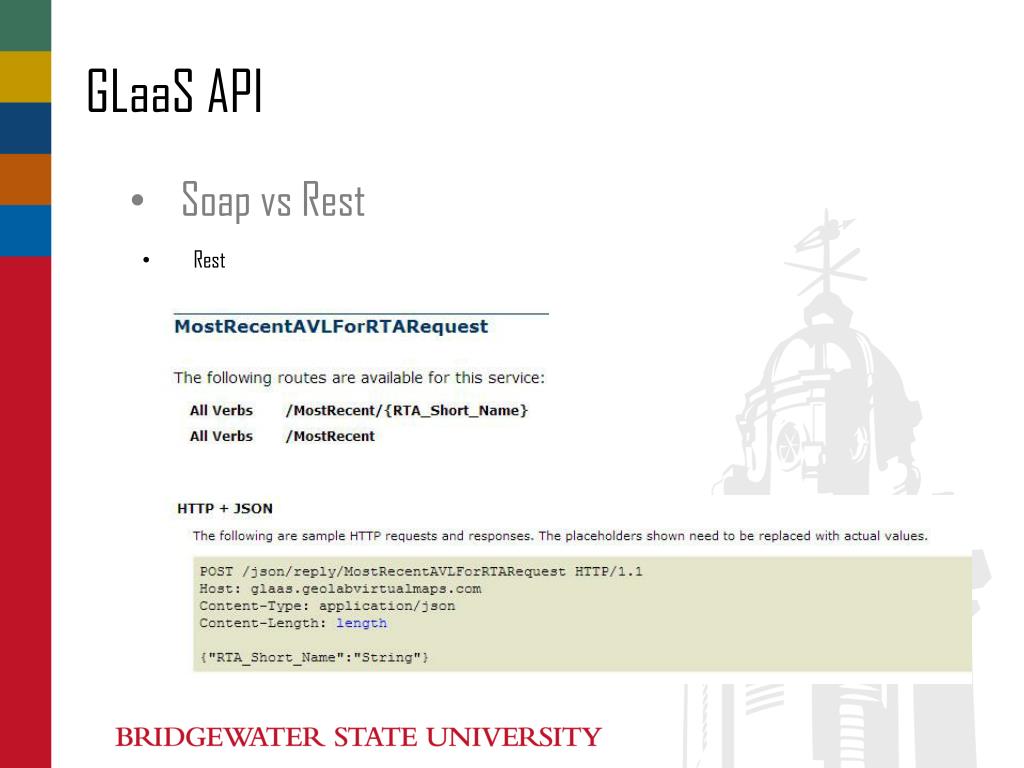This screenshot has width=1024, height=768.
Task: Select the "Host: glaas.geolabvirtualmaps.com" line
Action: 340,589
